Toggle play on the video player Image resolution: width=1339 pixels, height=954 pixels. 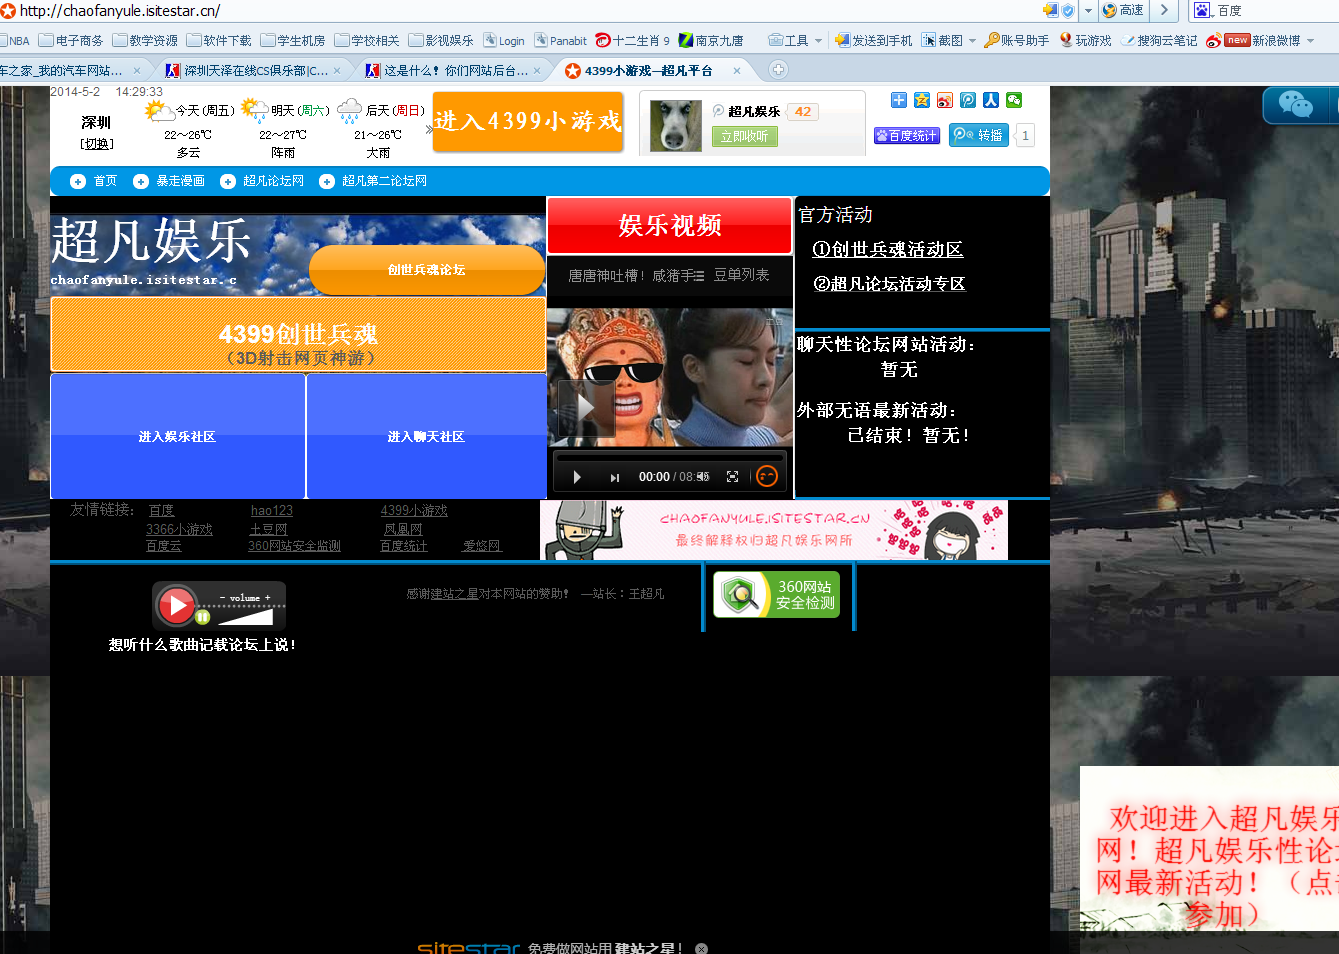(577, 476)
